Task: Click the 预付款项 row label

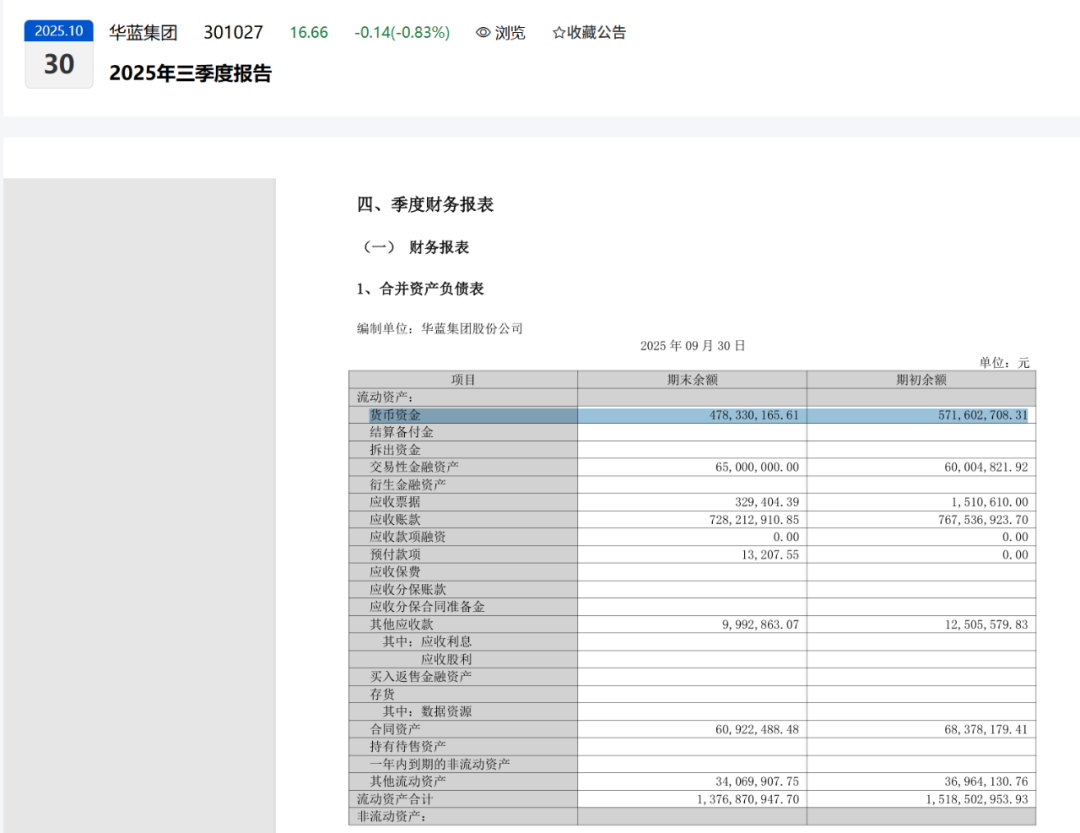Action: (395, 555)
